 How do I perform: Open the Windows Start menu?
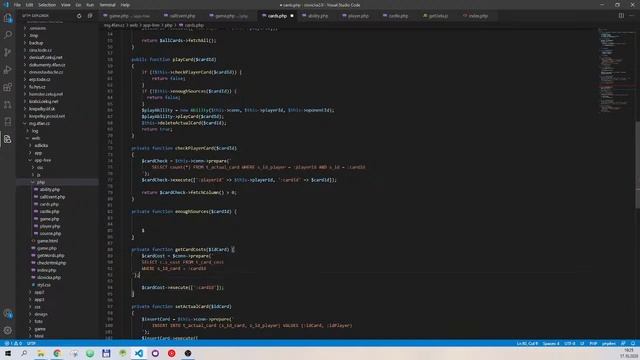pyautogui.click(x=8, y=353)
